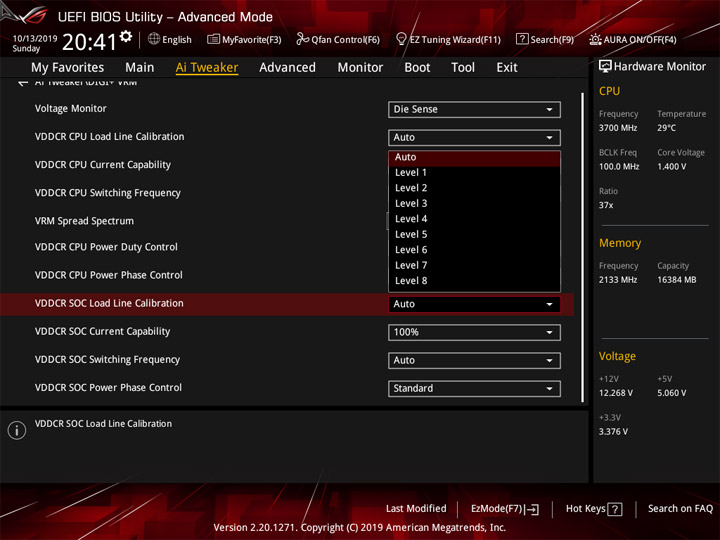Switch to Main tab
The image size is (720, 540).
tap(140, 68)
